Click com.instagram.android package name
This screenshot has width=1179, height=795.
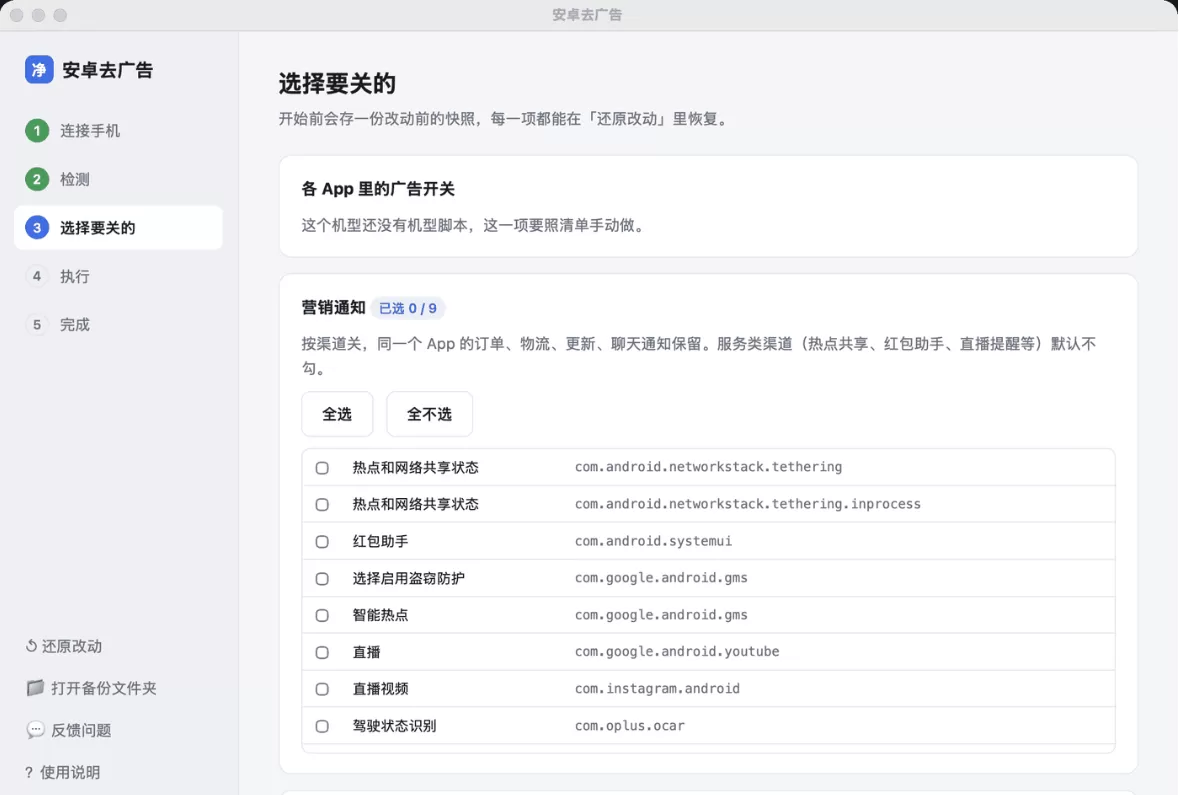pyautogui.click(x=657, y=688)
